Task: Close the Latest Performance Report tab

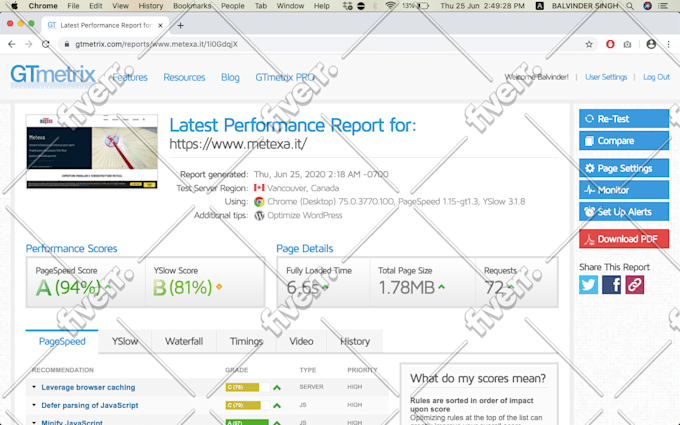Action: (160, 25)
